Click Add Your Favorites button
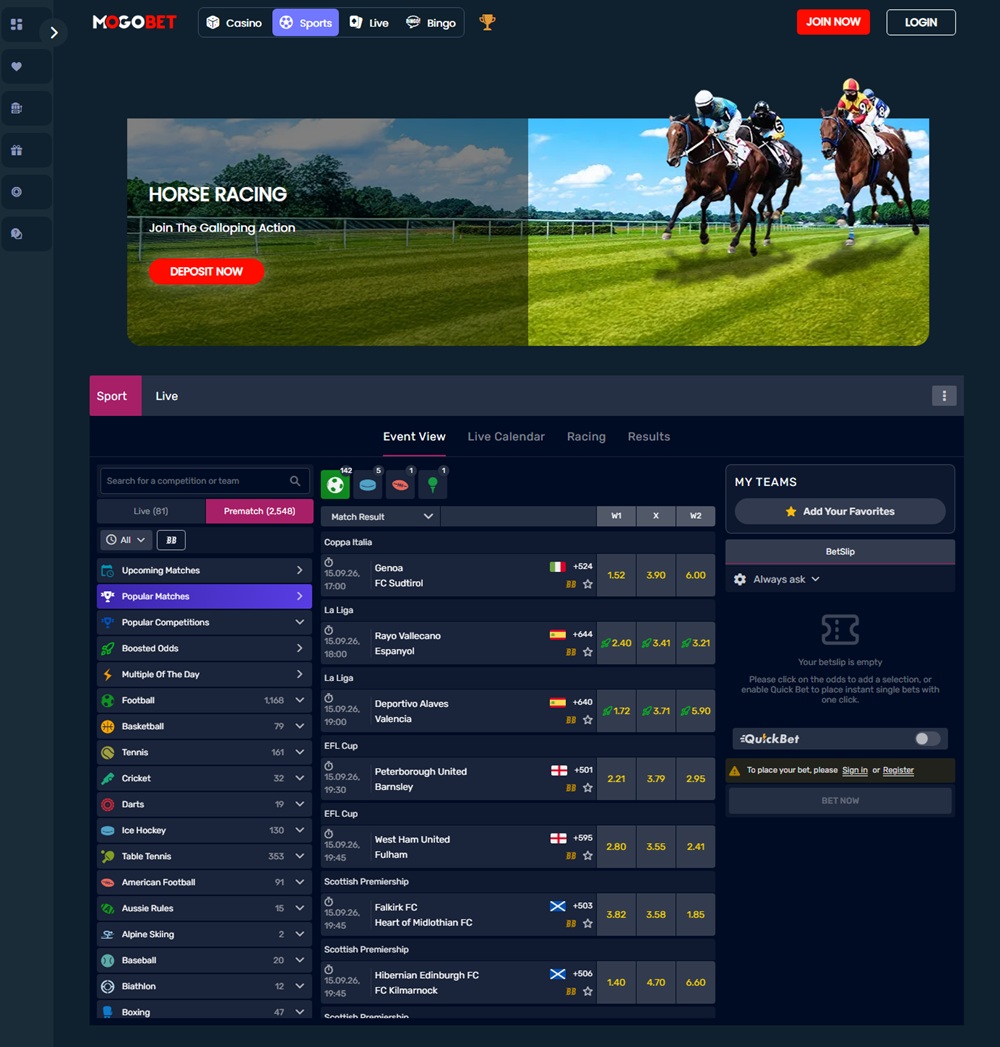The height and width of the screenshot is (1047, 1000). click(840, 511)
